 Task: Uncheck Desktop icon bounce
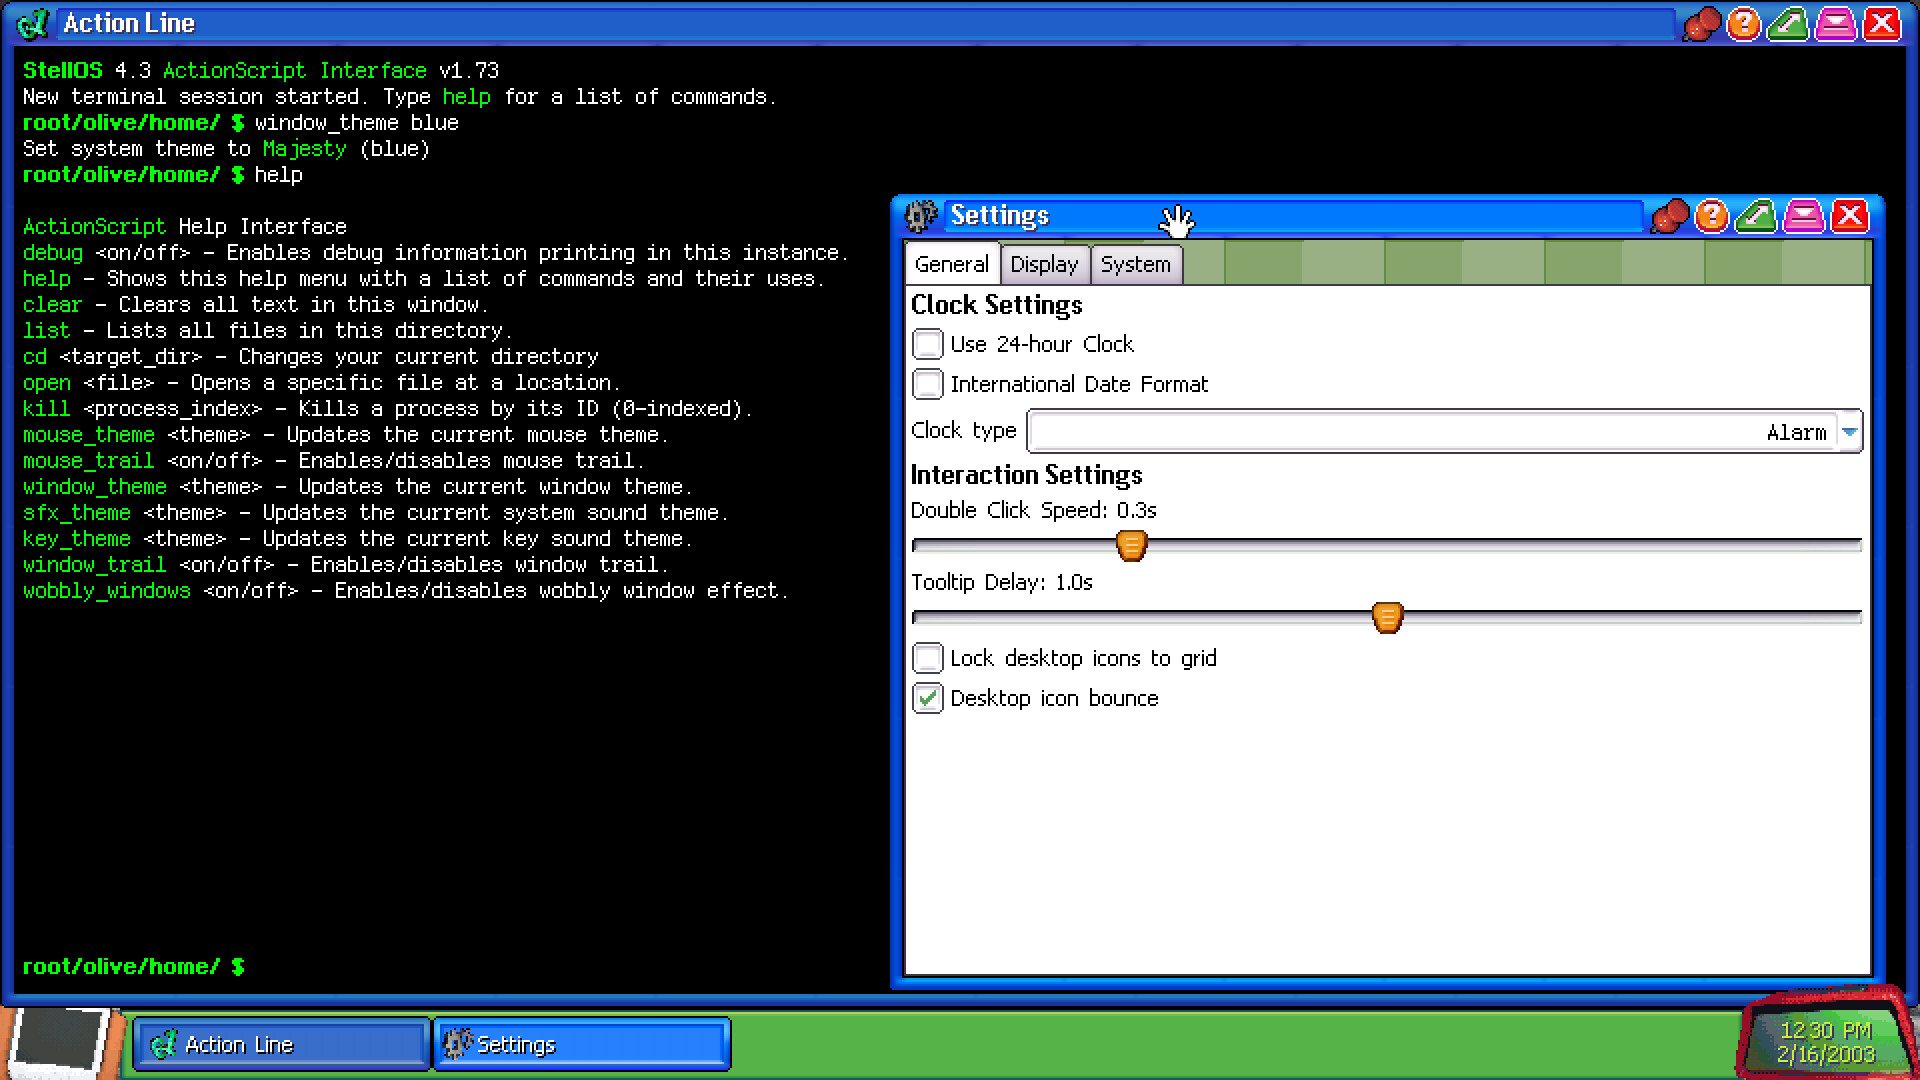coord(928,698)
